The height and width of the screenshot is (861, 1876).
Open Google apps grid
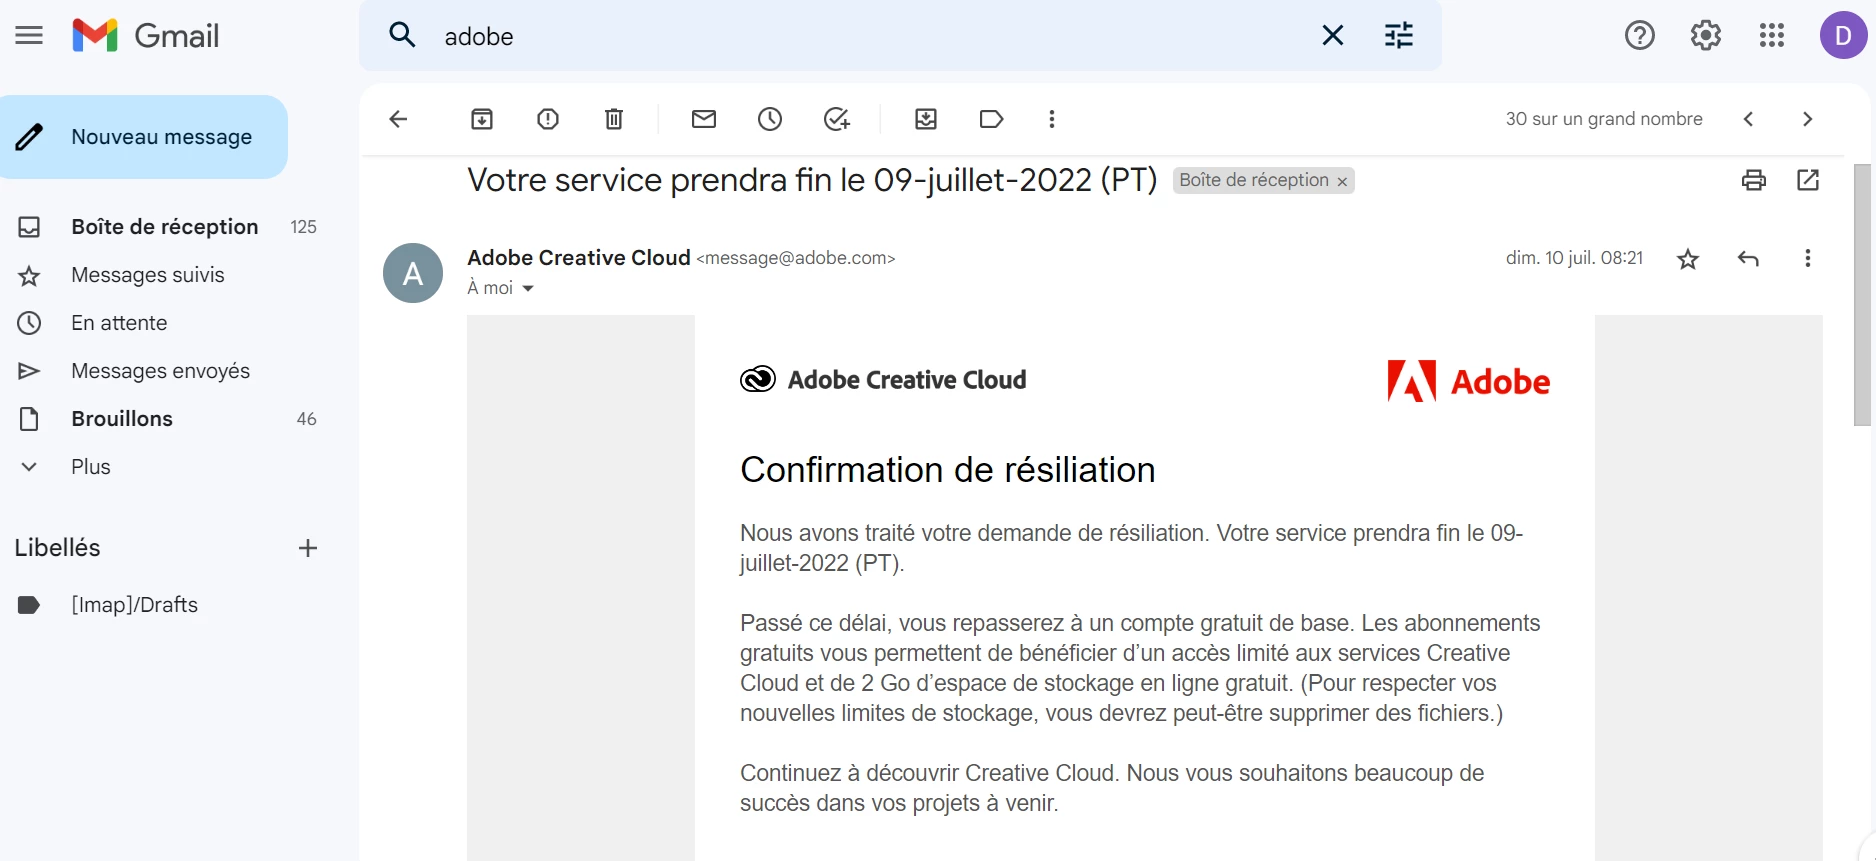[x=1771, y=36]
